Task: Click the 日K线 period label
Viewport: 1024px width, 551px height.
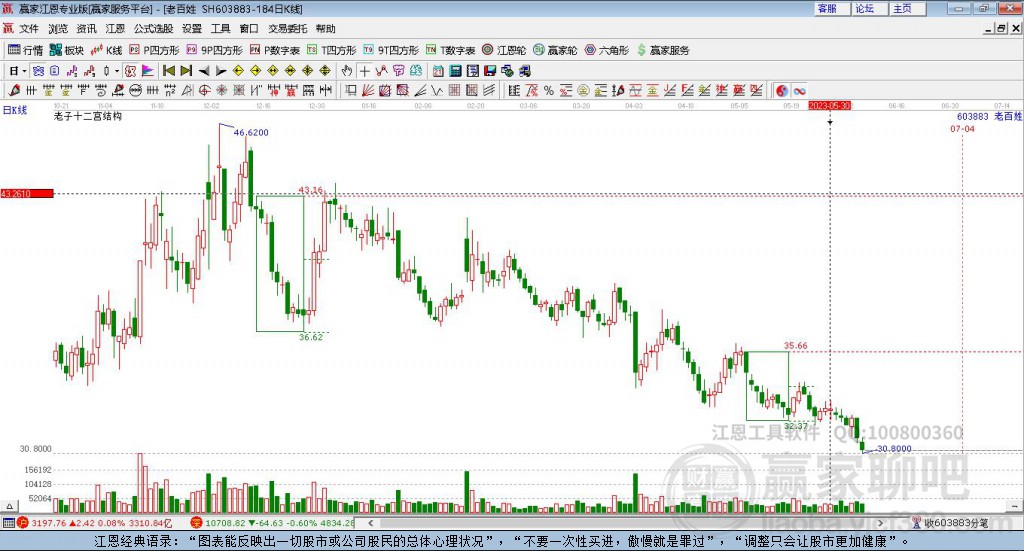Action: [x=15, y=110]
